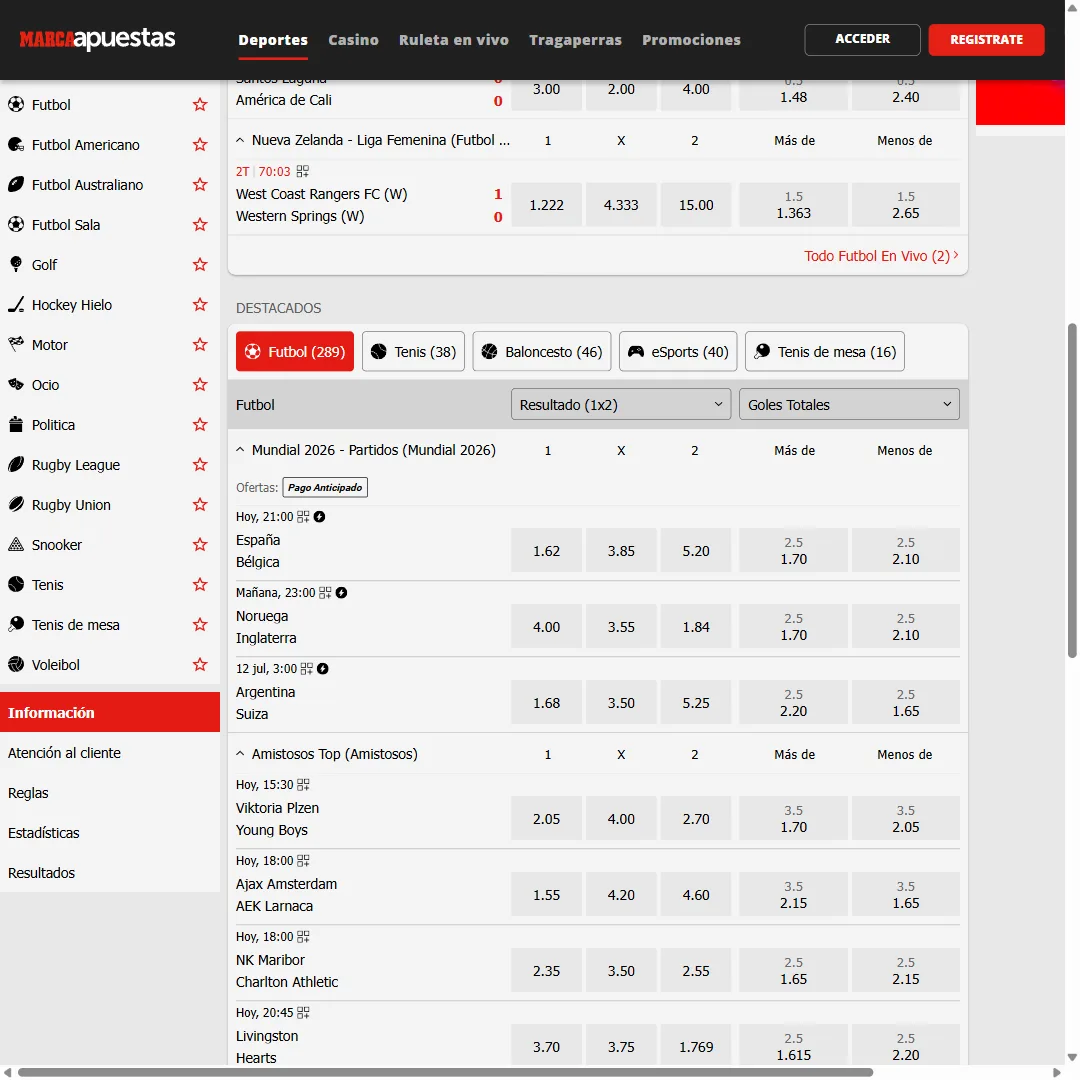Open Ruleta en vivo tab
Viewport: 1080px width, 1080px height.
(x=454, y=40)
